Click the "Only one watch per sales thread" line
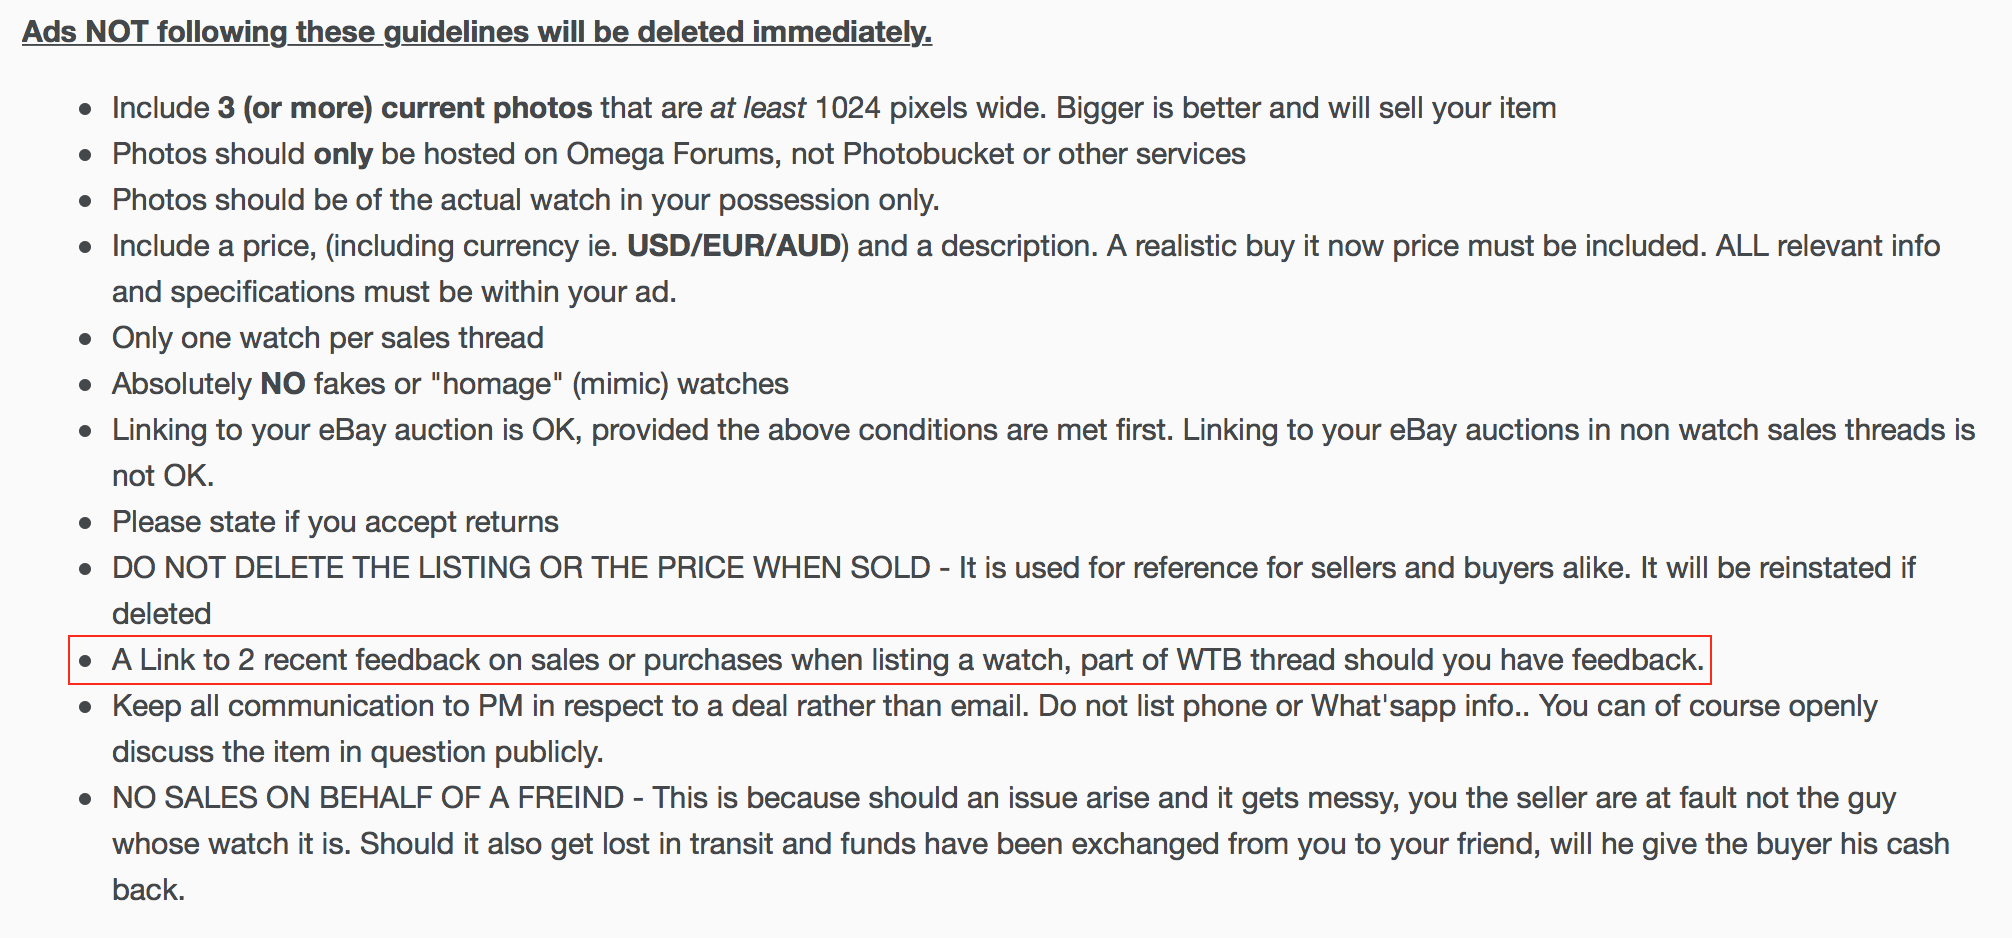2012x938 pixels. point(327,338)
